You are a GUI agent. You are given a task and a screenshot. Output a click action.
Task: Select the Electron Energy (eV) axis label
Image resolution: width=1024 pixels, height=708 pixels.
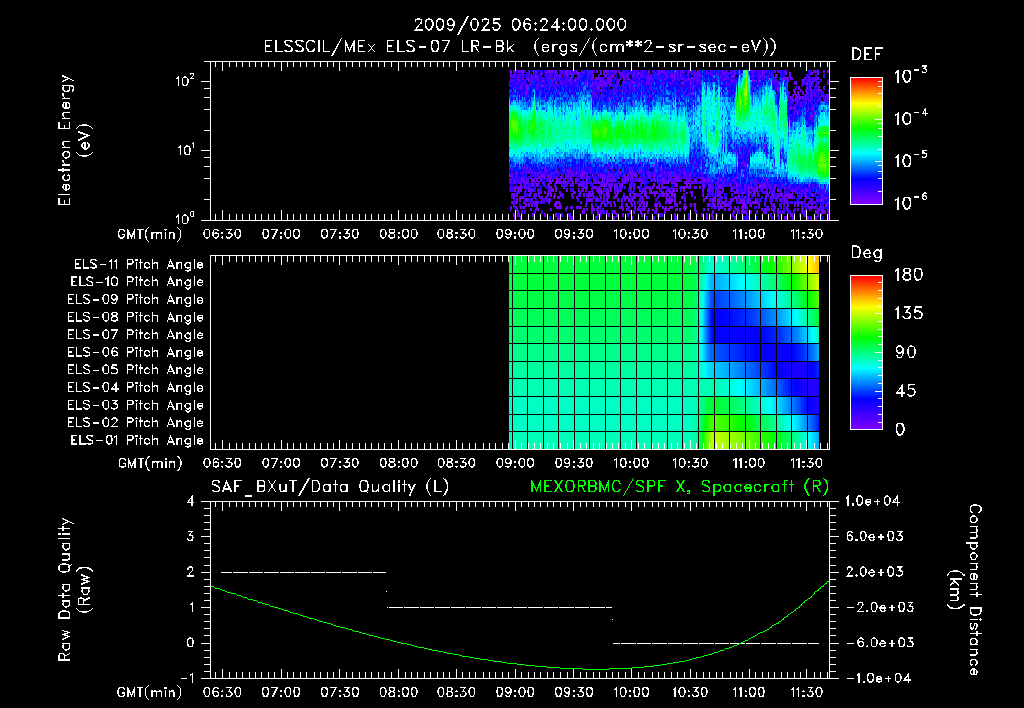point(74,140)
